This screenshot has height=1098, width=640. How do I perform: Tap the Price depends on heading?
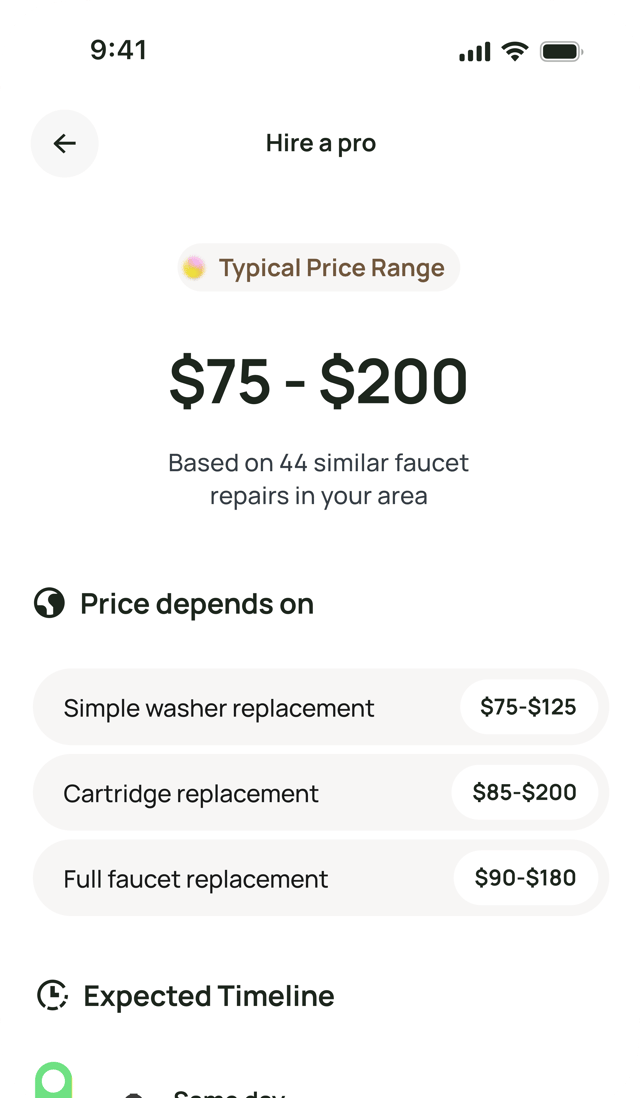[197, 604]
